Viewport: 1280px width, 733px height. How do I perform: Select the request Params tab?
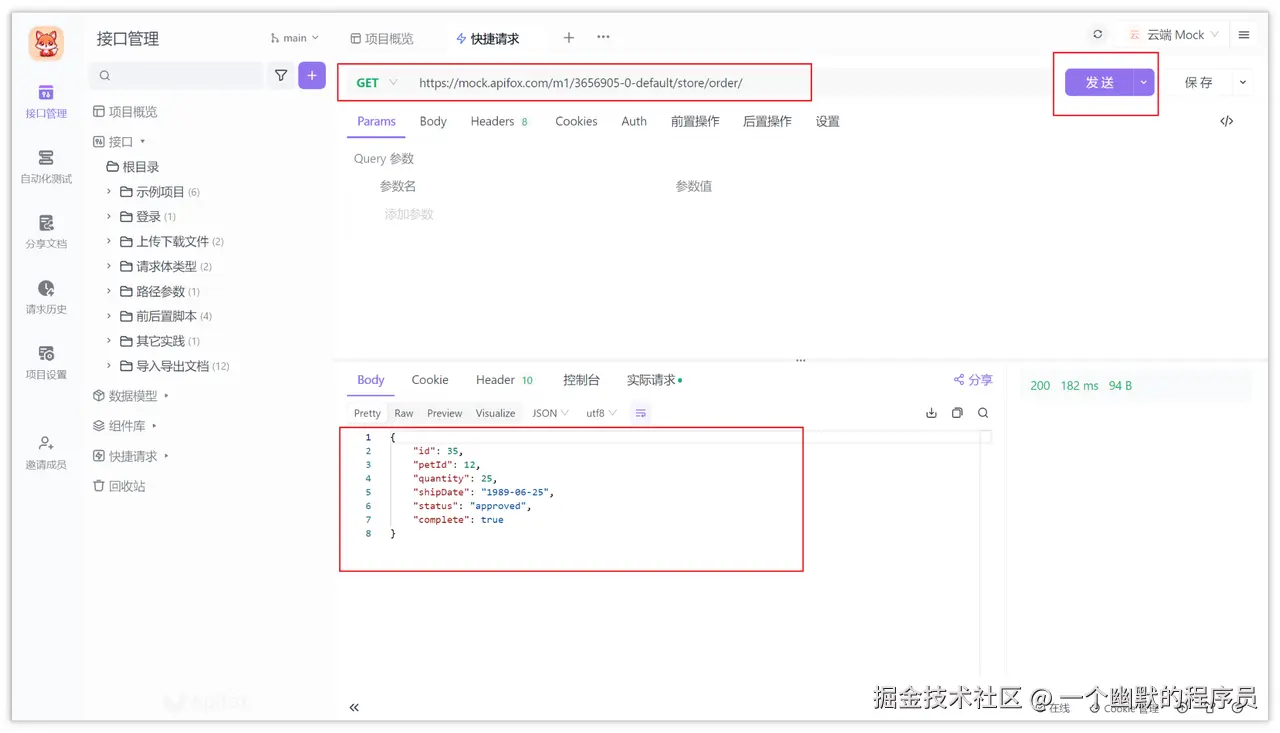click(x=377, y=121)
